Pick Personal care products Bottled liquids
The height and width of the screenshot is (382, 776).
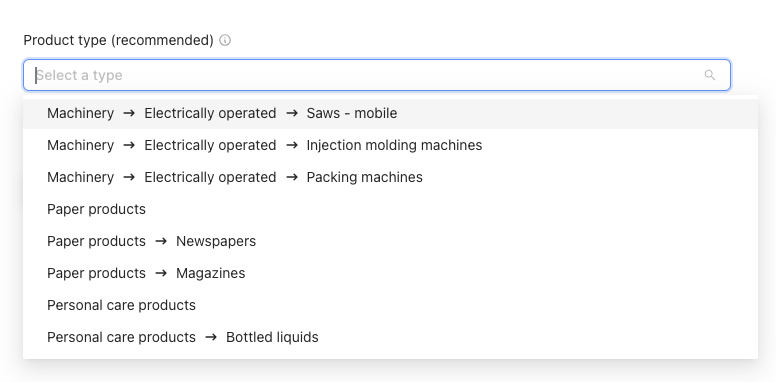390,337
